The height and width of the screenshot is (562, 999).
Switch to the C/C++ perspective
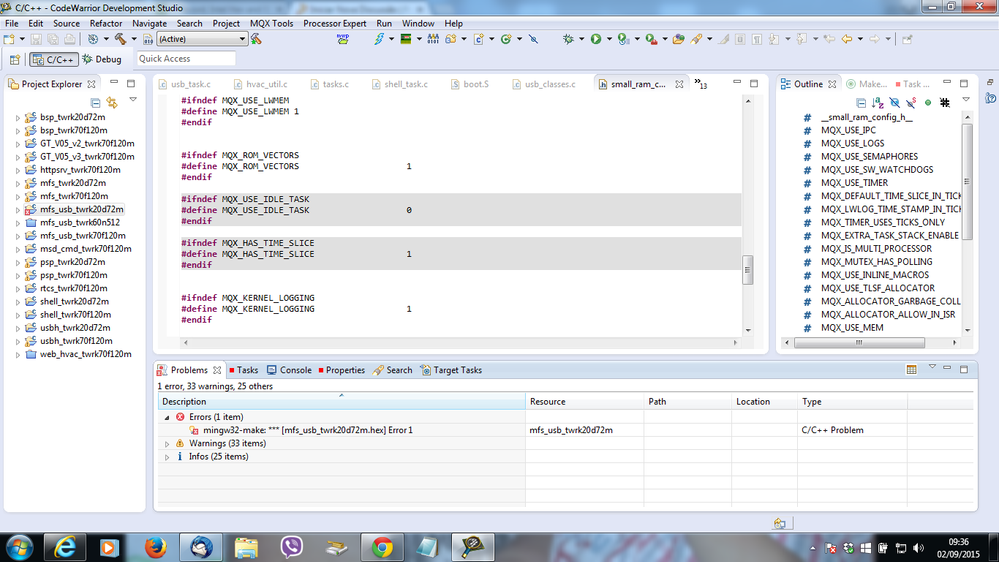(54, 59)
